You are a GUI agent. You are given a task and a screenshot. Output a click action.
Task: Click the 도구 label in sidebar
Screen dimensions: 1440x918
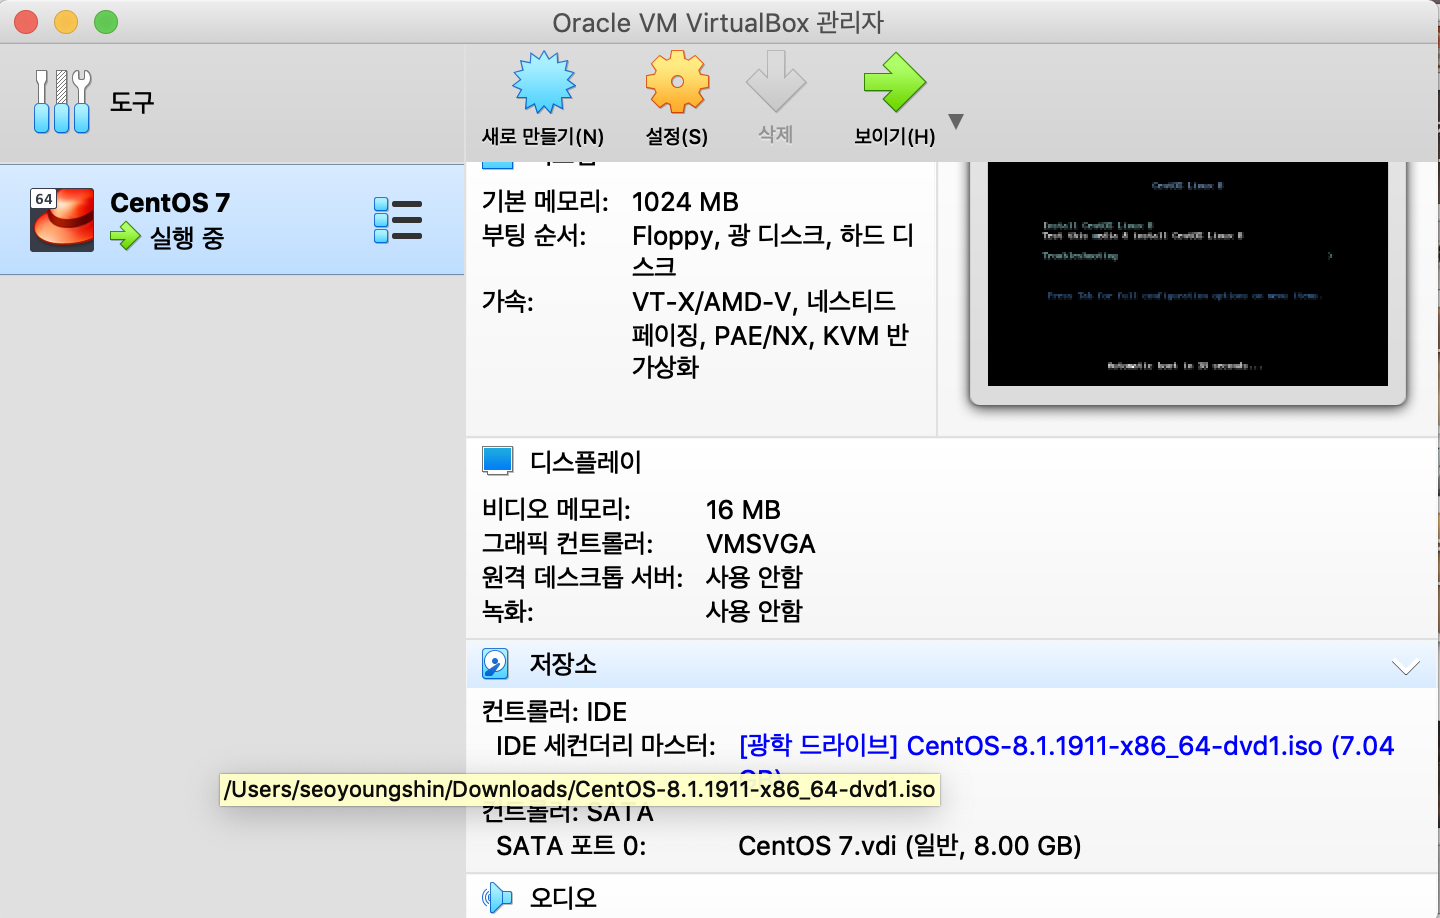pos(132,102)
